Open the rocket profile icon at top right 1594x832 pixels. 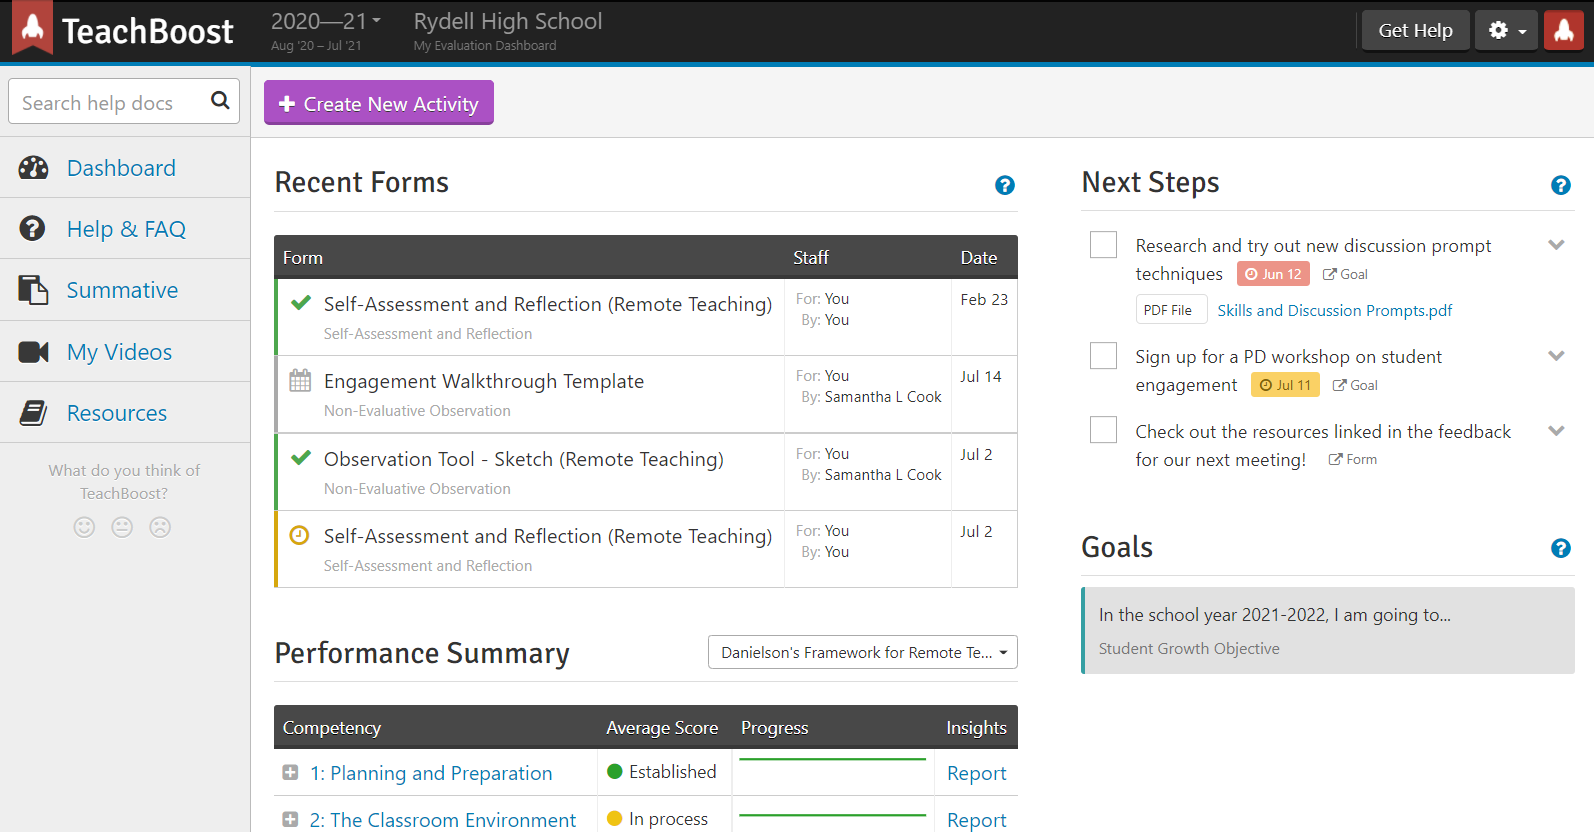(1563, 30)
